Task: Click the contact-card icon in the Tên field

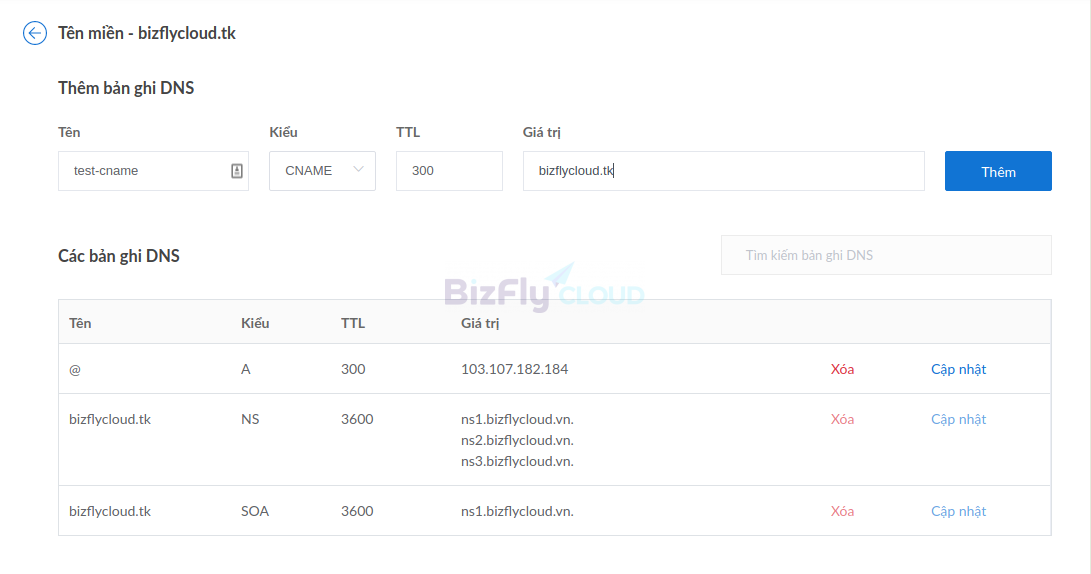Action: (x=237, y=171)
